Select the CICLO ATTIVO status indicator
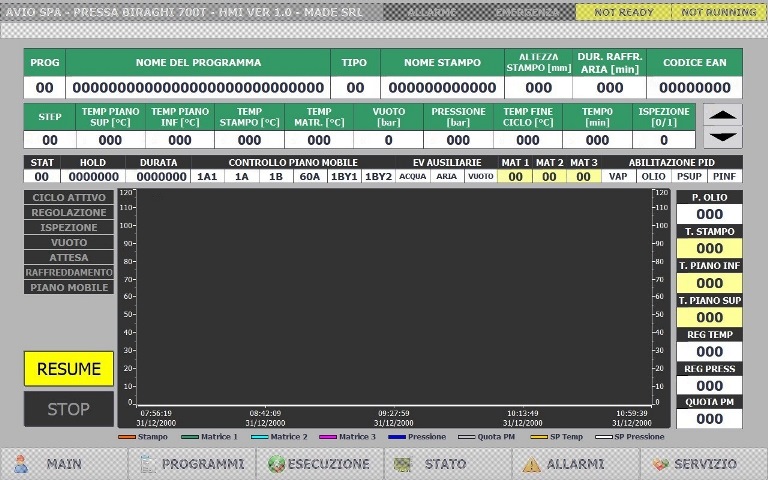 tap(69, 198)
